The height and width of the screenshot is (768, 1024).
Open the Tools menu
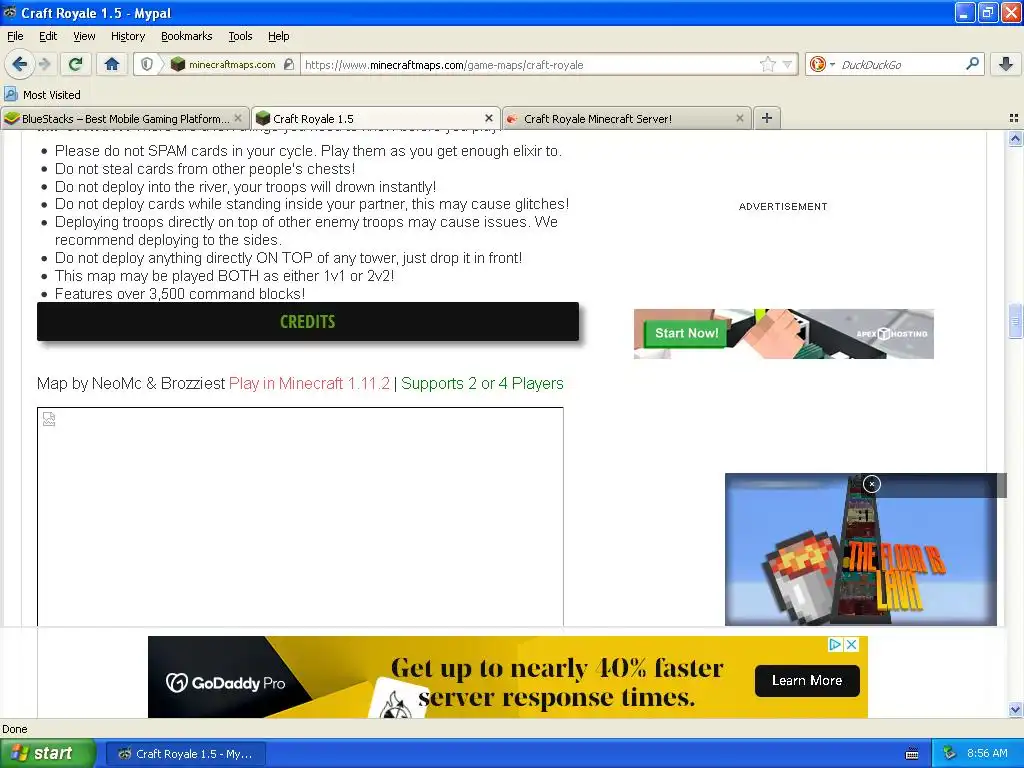click(240, 36)
